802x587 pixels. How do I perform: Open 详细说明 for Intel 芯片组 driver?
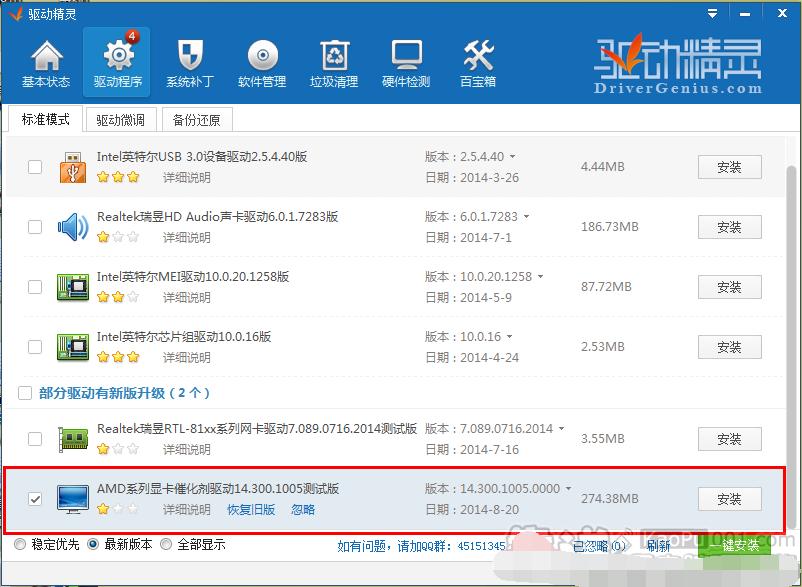point(187,357)
